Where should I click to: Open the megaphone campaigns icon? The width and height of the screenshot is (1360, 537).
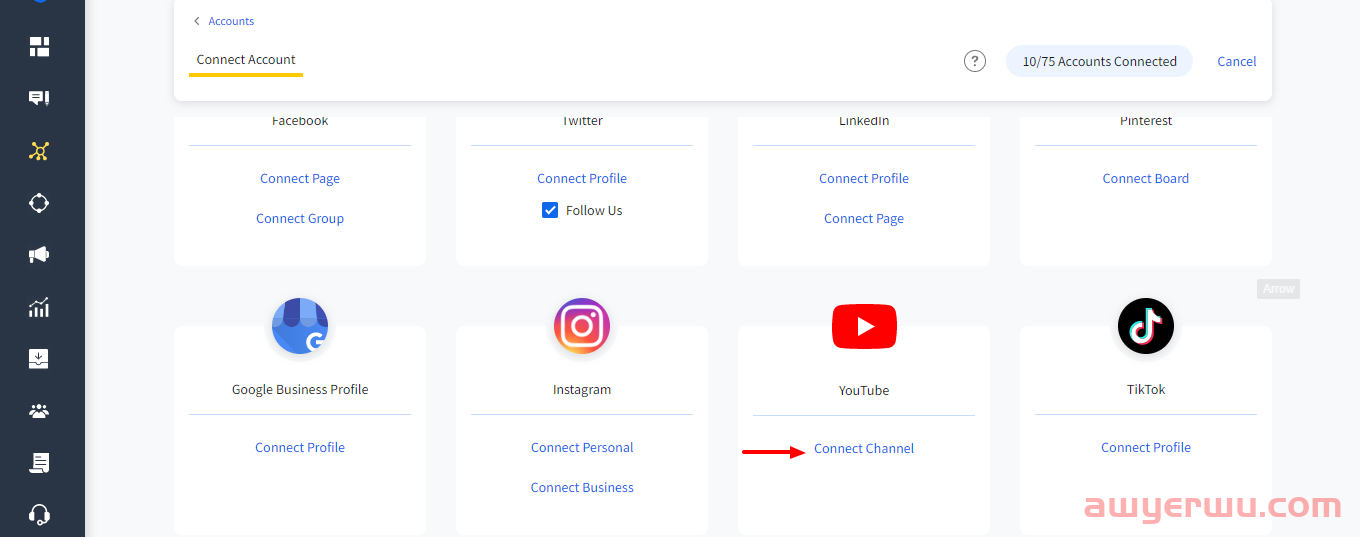pyautogui.click(x=39, y=255)
